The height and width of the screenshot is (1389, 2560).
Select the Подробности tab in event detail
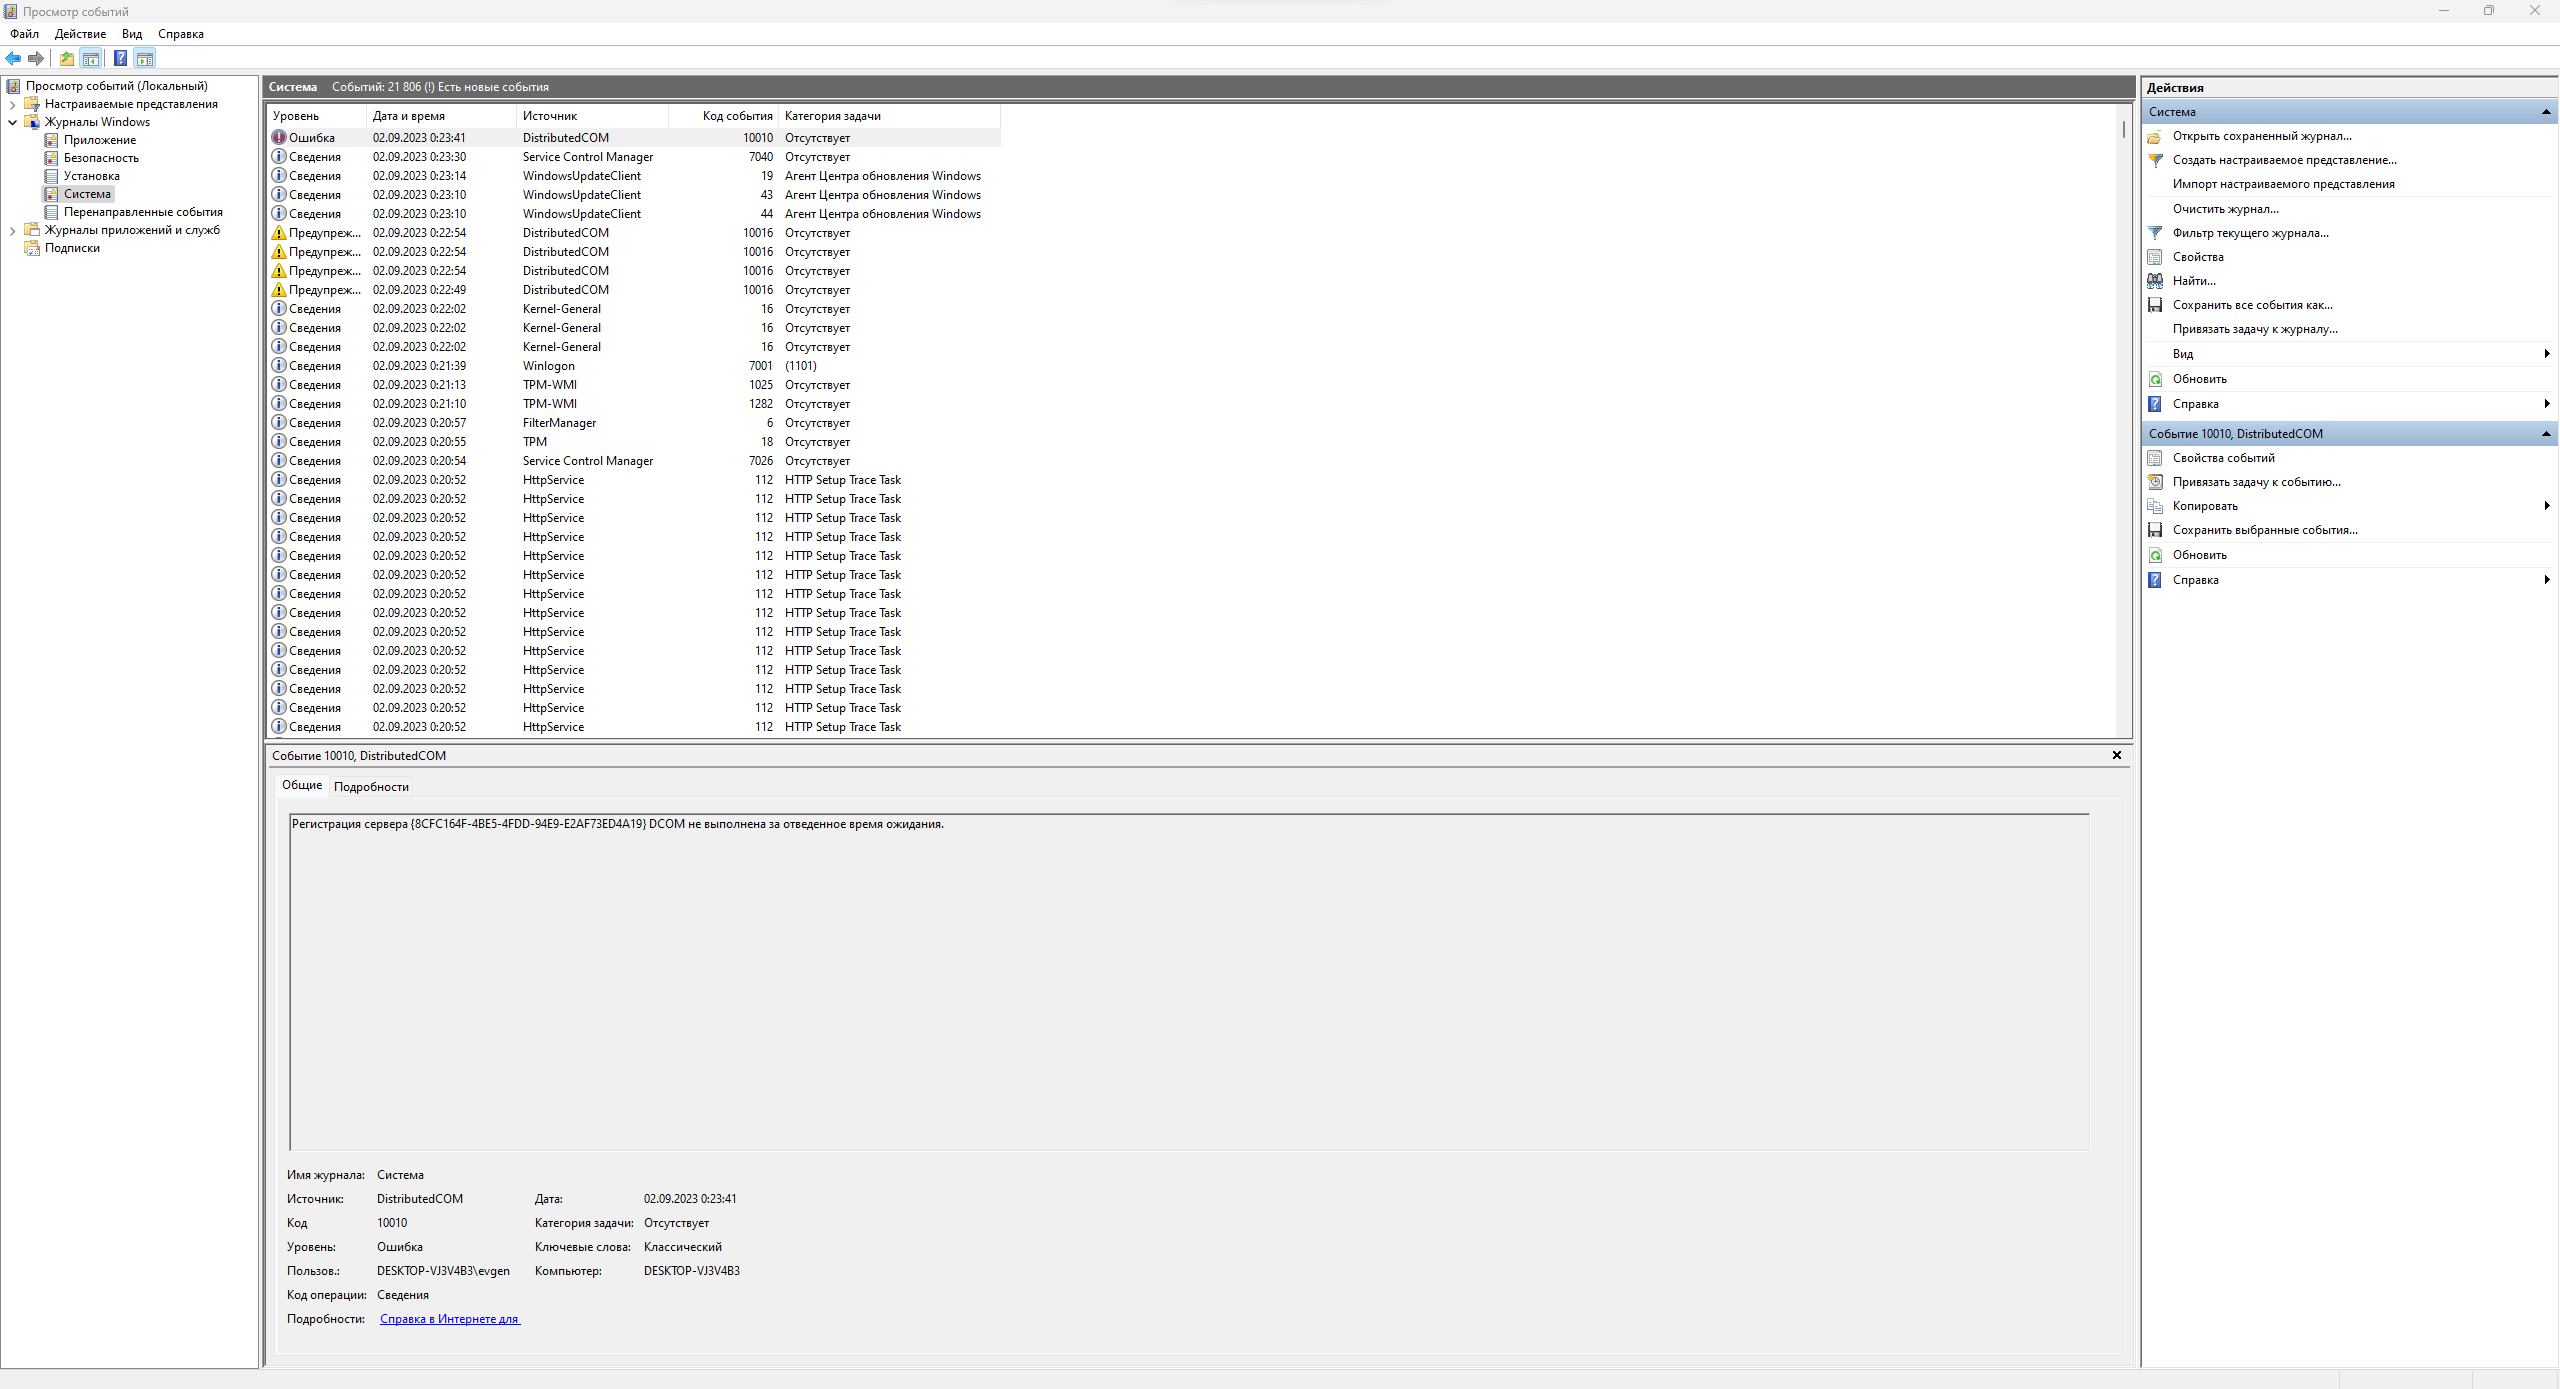tap(373, 785)
